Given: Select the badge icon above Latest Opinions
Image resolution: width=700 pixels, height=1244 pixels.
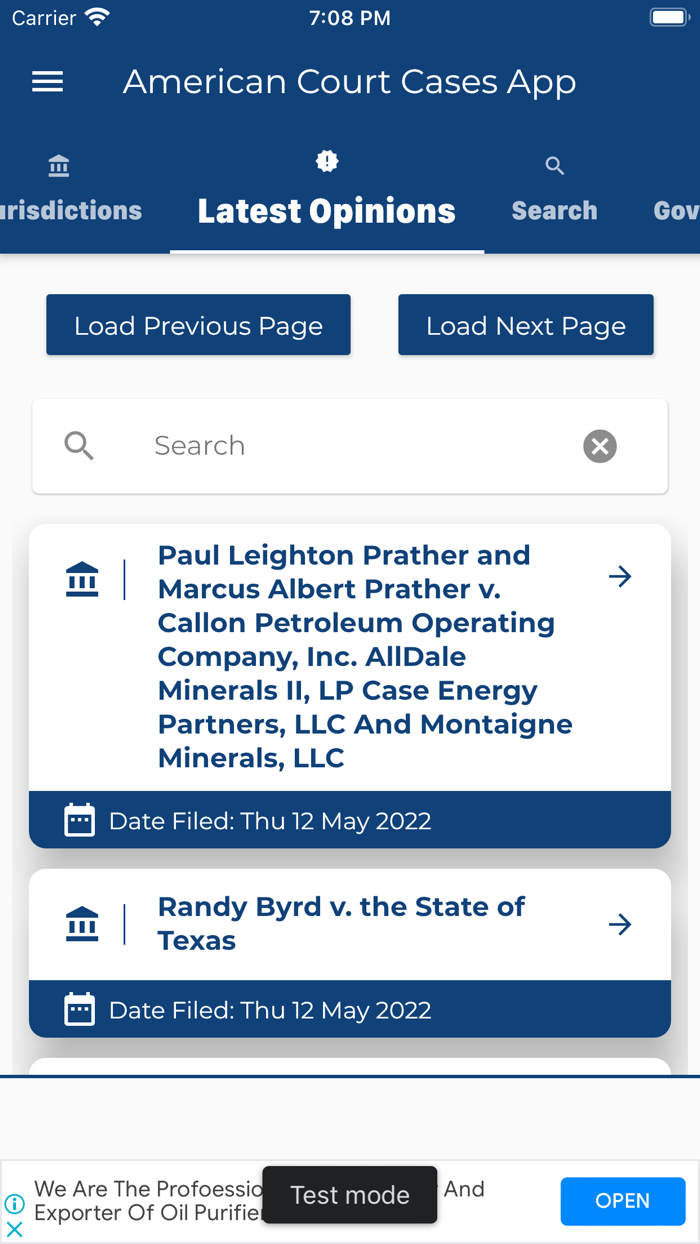Looking at the screenshot, I should click(x=326, y=160).
